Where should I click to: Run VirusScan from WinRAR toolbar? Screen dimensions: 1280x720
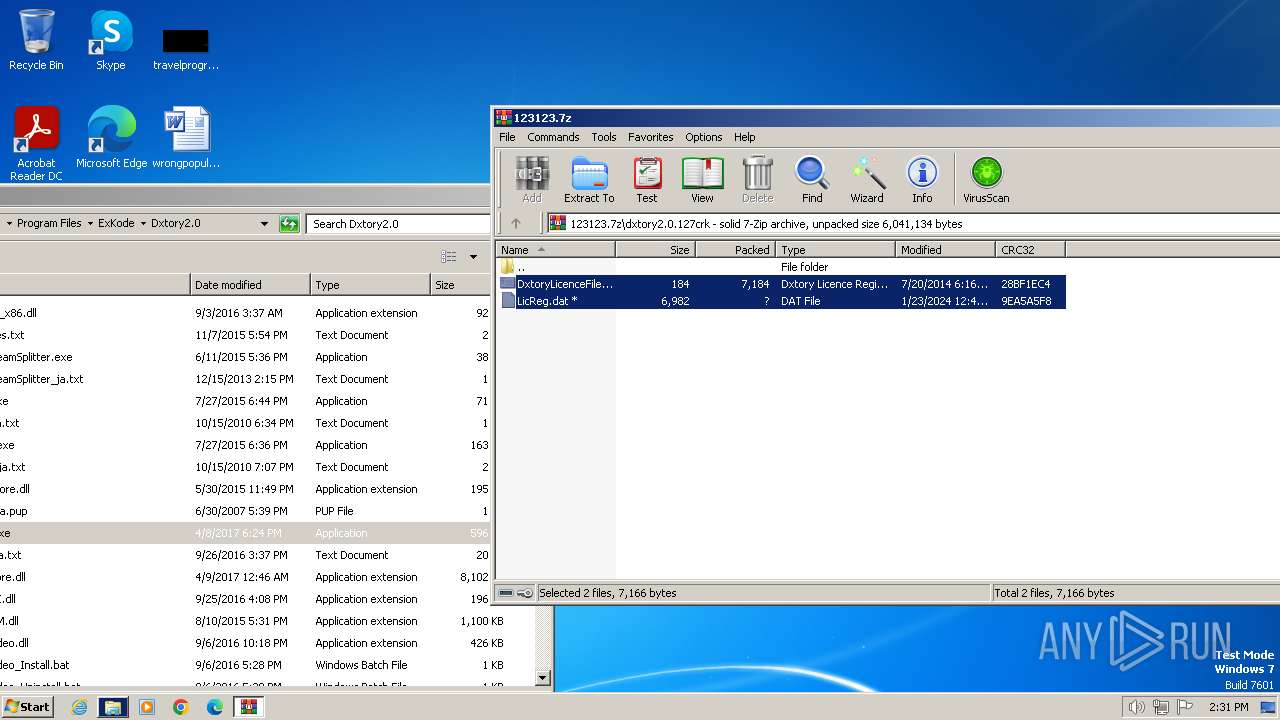[x=986, y=180]
